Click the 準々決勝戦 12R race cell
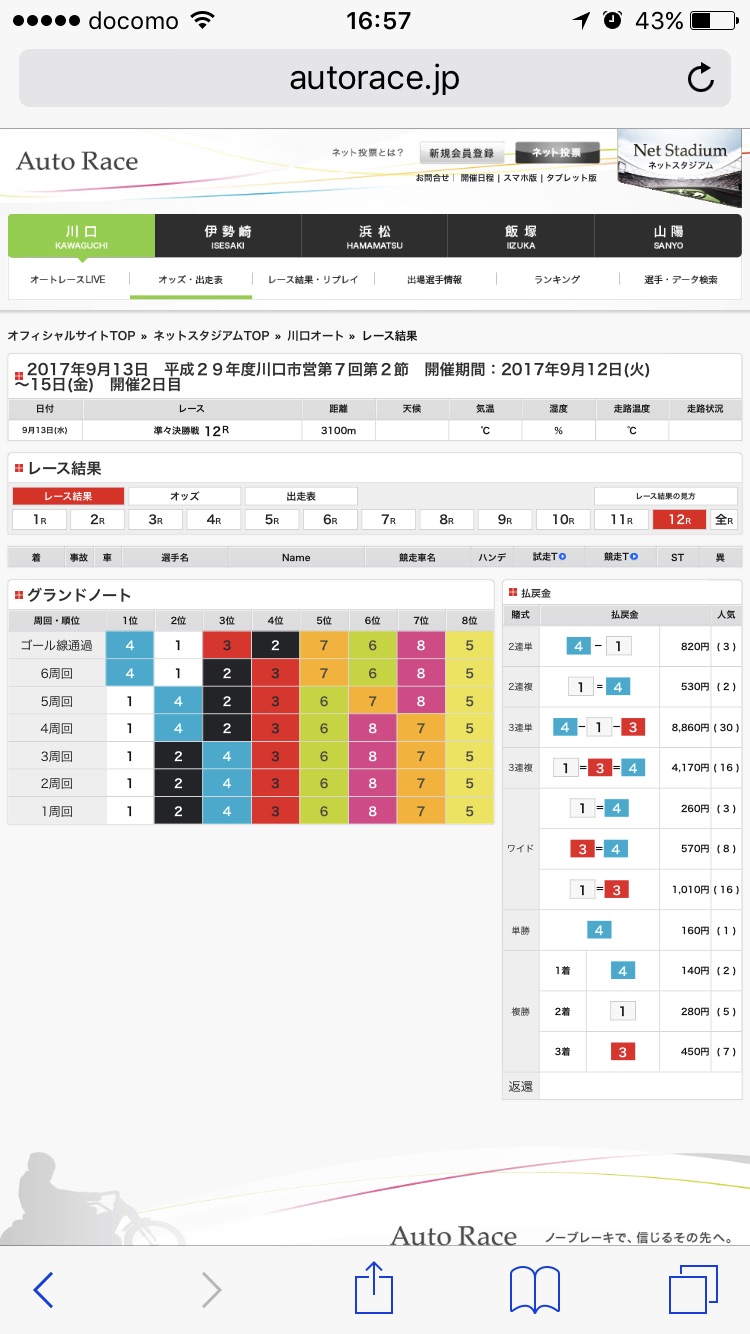The height and width of the screenshot is (1334, 750). (x=191, y=430)
